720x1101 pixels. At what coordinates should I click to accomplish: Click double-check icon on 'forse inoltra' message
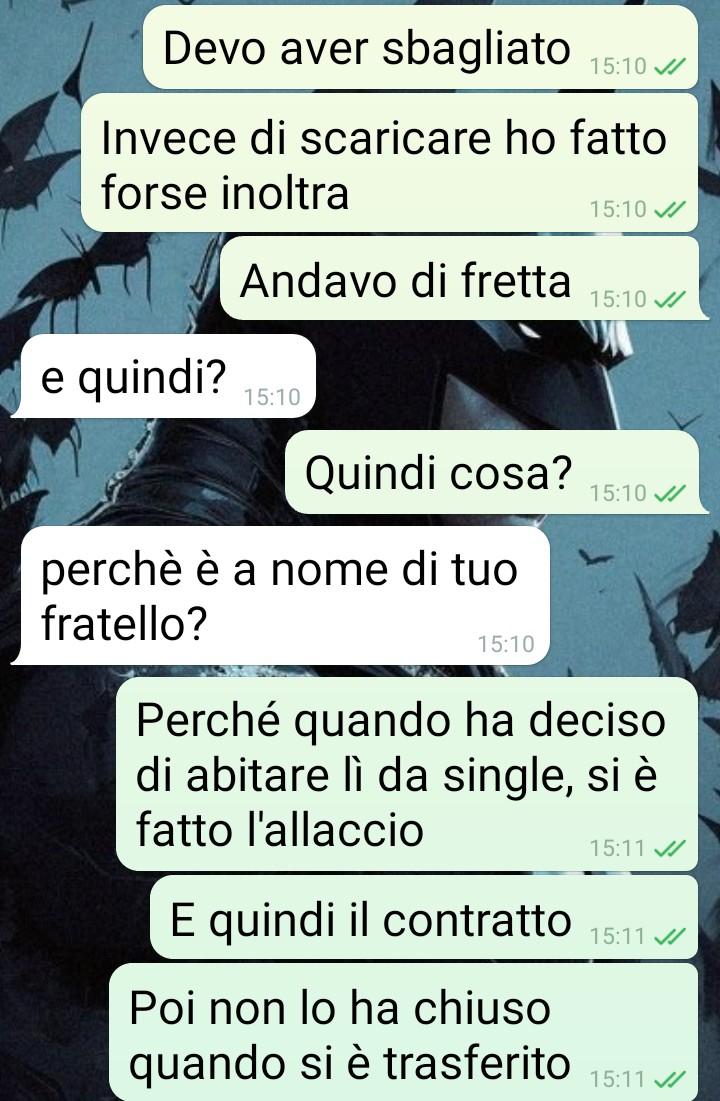(x=669, y=210)
